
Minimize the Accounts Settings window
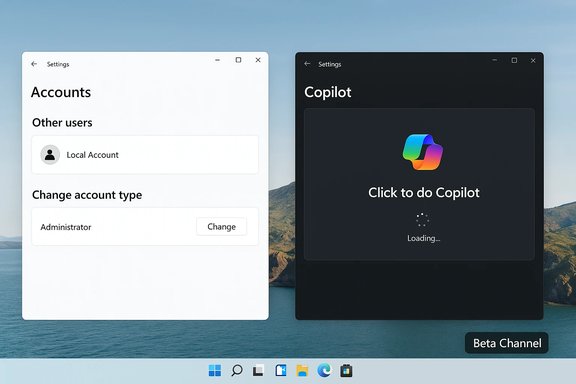pyautogui.click(x=217, y=60)
